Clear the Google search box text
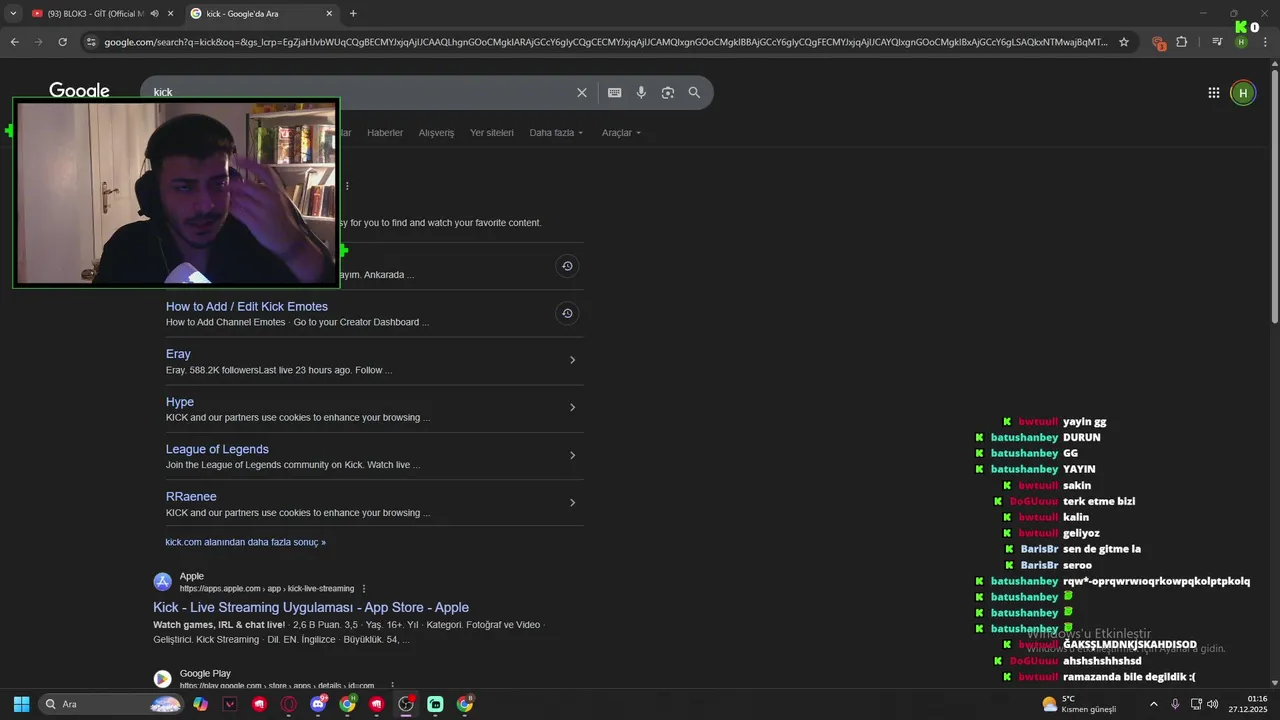This screenshot has height=720, width=1280. coord(582,92)
